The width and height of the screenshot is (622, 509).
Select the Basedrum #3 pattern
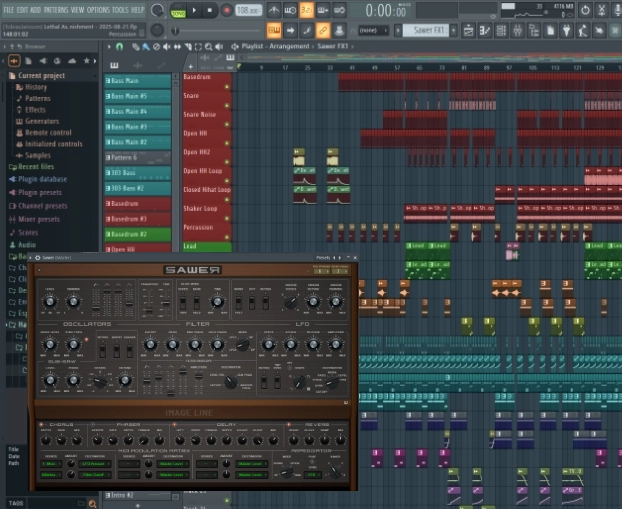pos(138,219)
